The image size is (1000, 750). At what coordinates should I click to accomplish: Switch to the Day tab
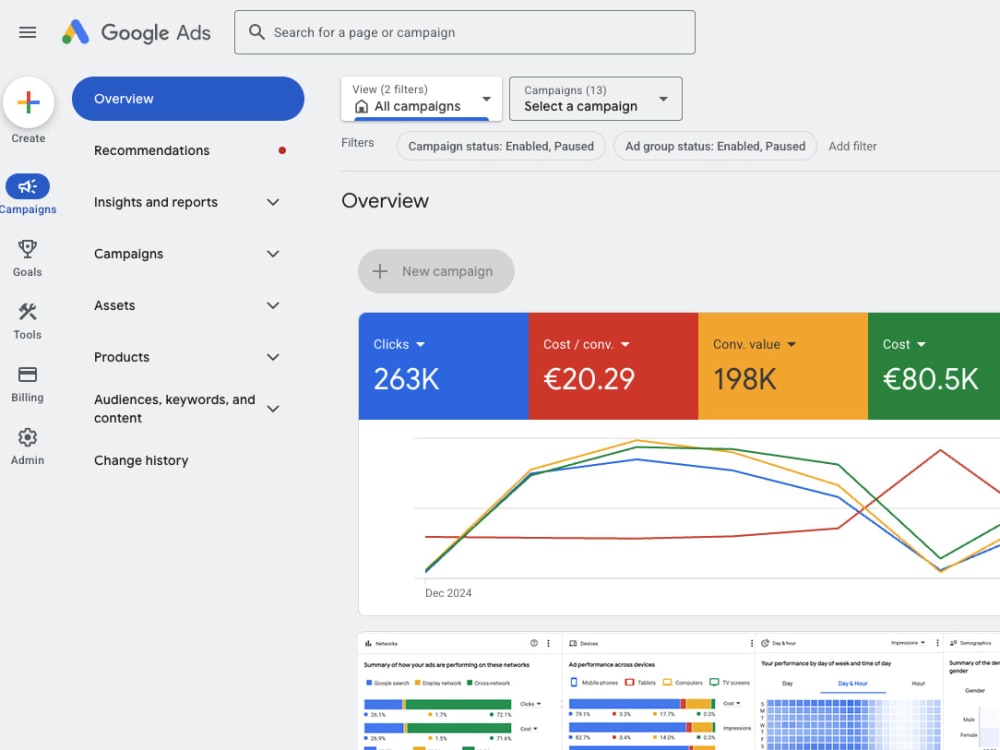(788, 684)
